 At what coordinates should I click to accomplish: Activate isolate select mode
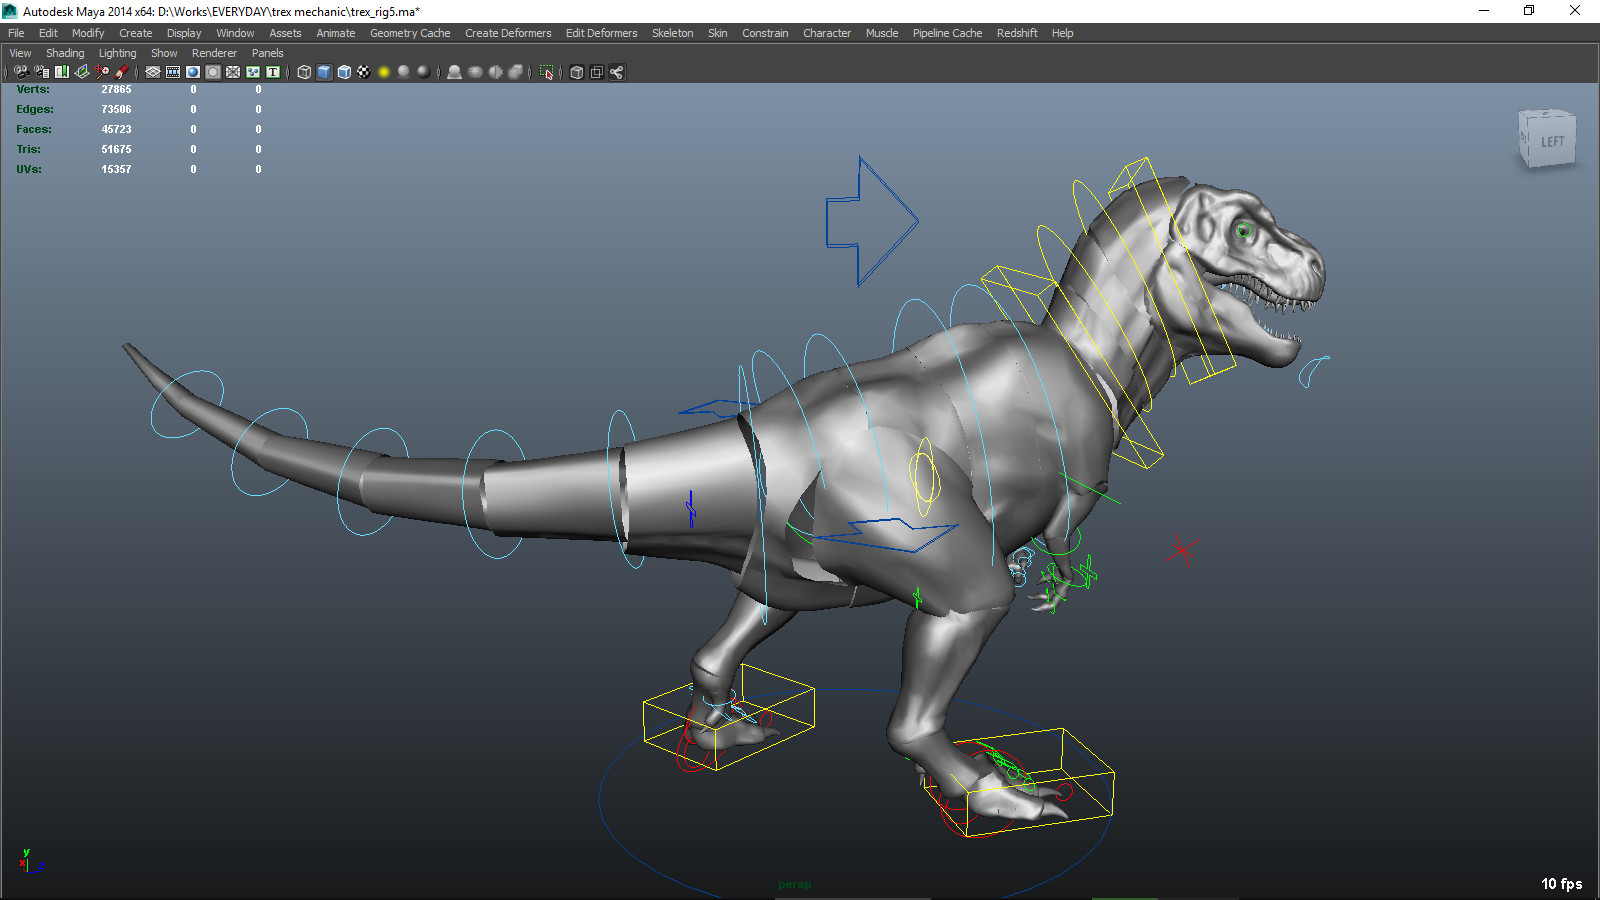click(547, 72)
